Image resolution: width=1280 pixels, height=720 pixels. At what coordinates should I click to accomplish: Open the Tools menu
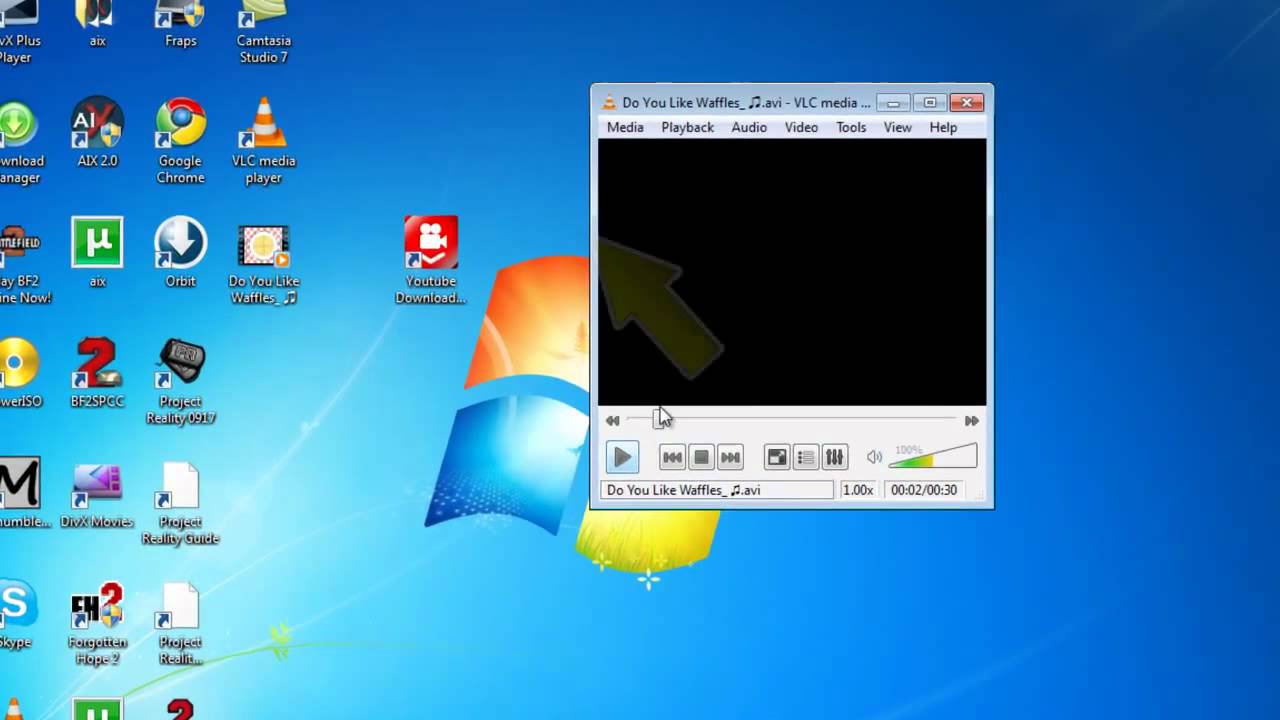851,127
